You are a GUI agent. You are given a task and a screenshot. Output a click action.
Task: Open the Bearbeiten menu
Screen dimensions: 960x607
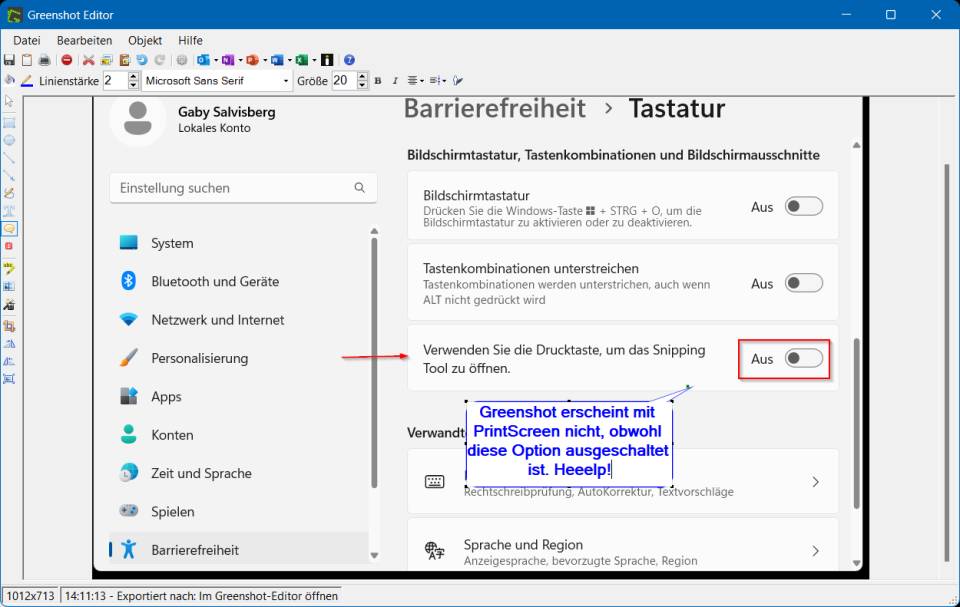(x=84, y=40)
